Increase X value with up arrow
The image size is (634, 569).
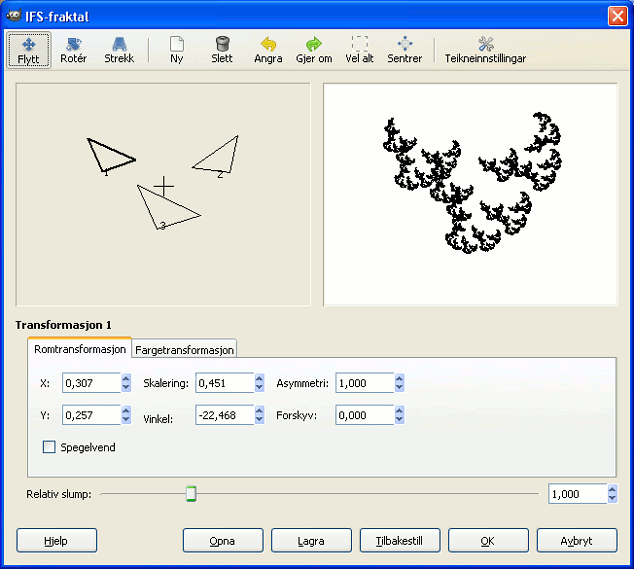(126, 378)
